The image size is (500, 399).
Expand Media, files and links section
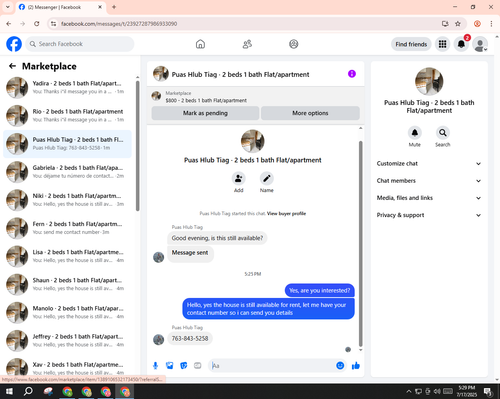coord(429,198)
